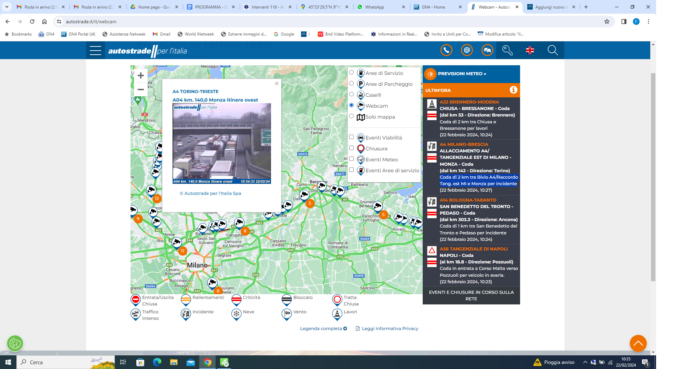Switch to the Home page Google Drive tab

tap(154, 7)
